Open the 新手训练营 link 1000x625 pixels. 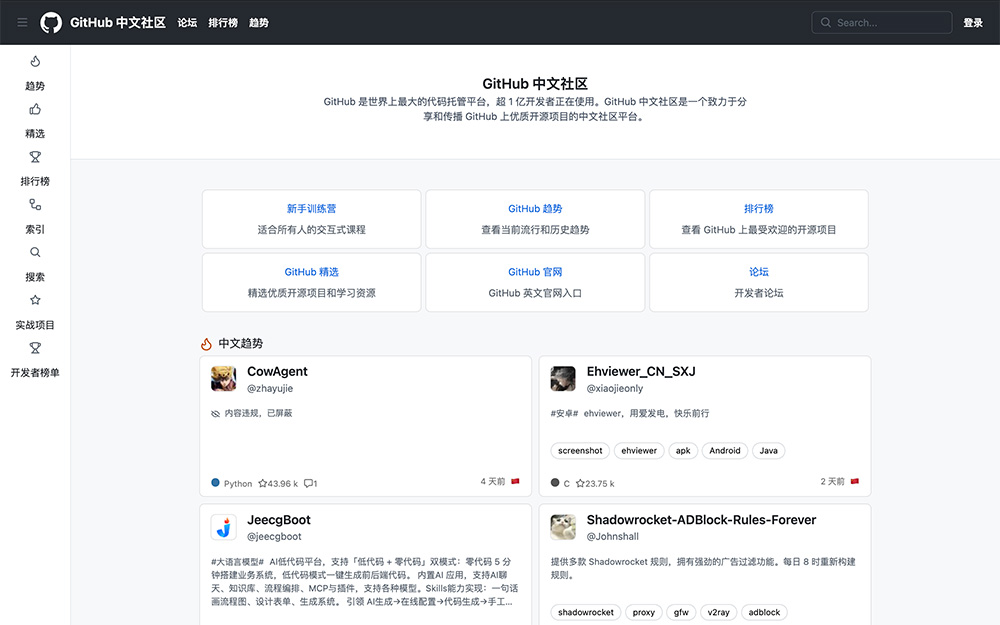pyautogui.click(x=311, y=209)
